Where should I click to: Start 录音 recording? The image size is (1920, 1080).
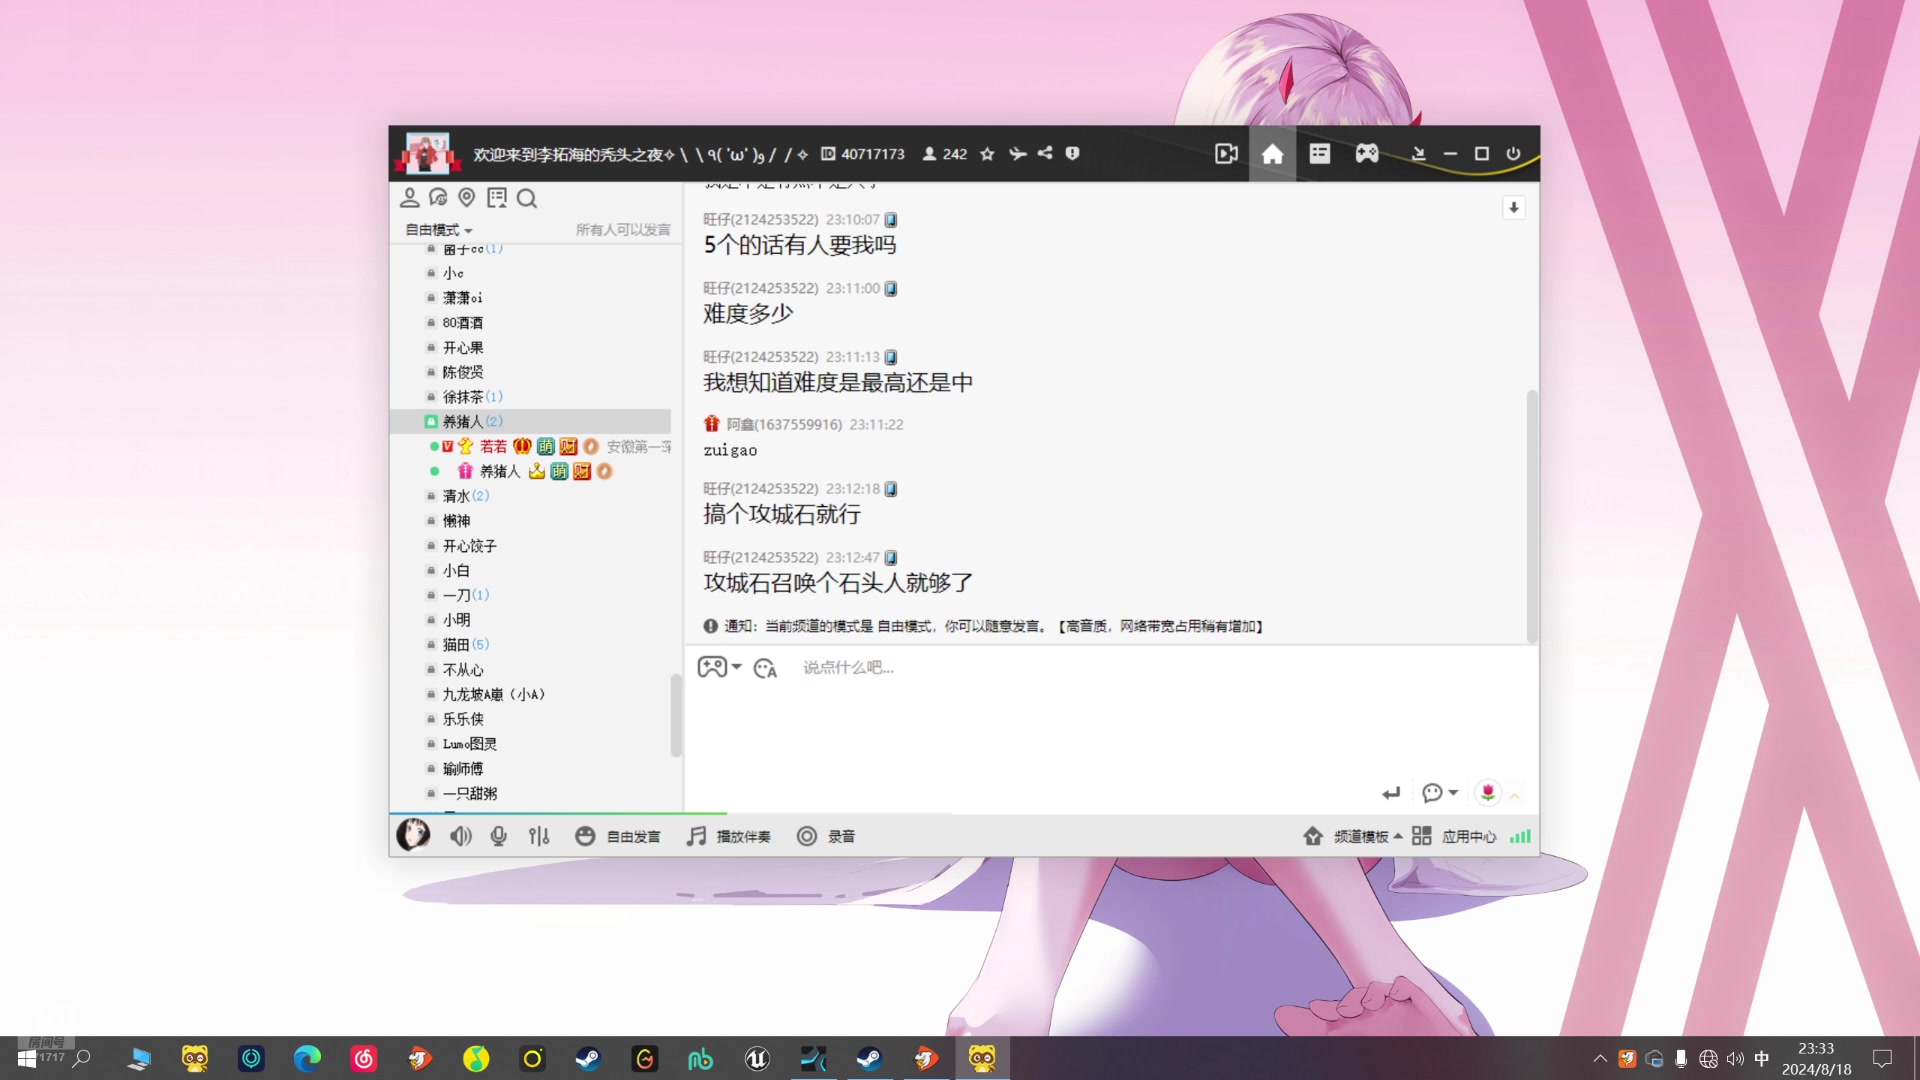pos(826,836)
